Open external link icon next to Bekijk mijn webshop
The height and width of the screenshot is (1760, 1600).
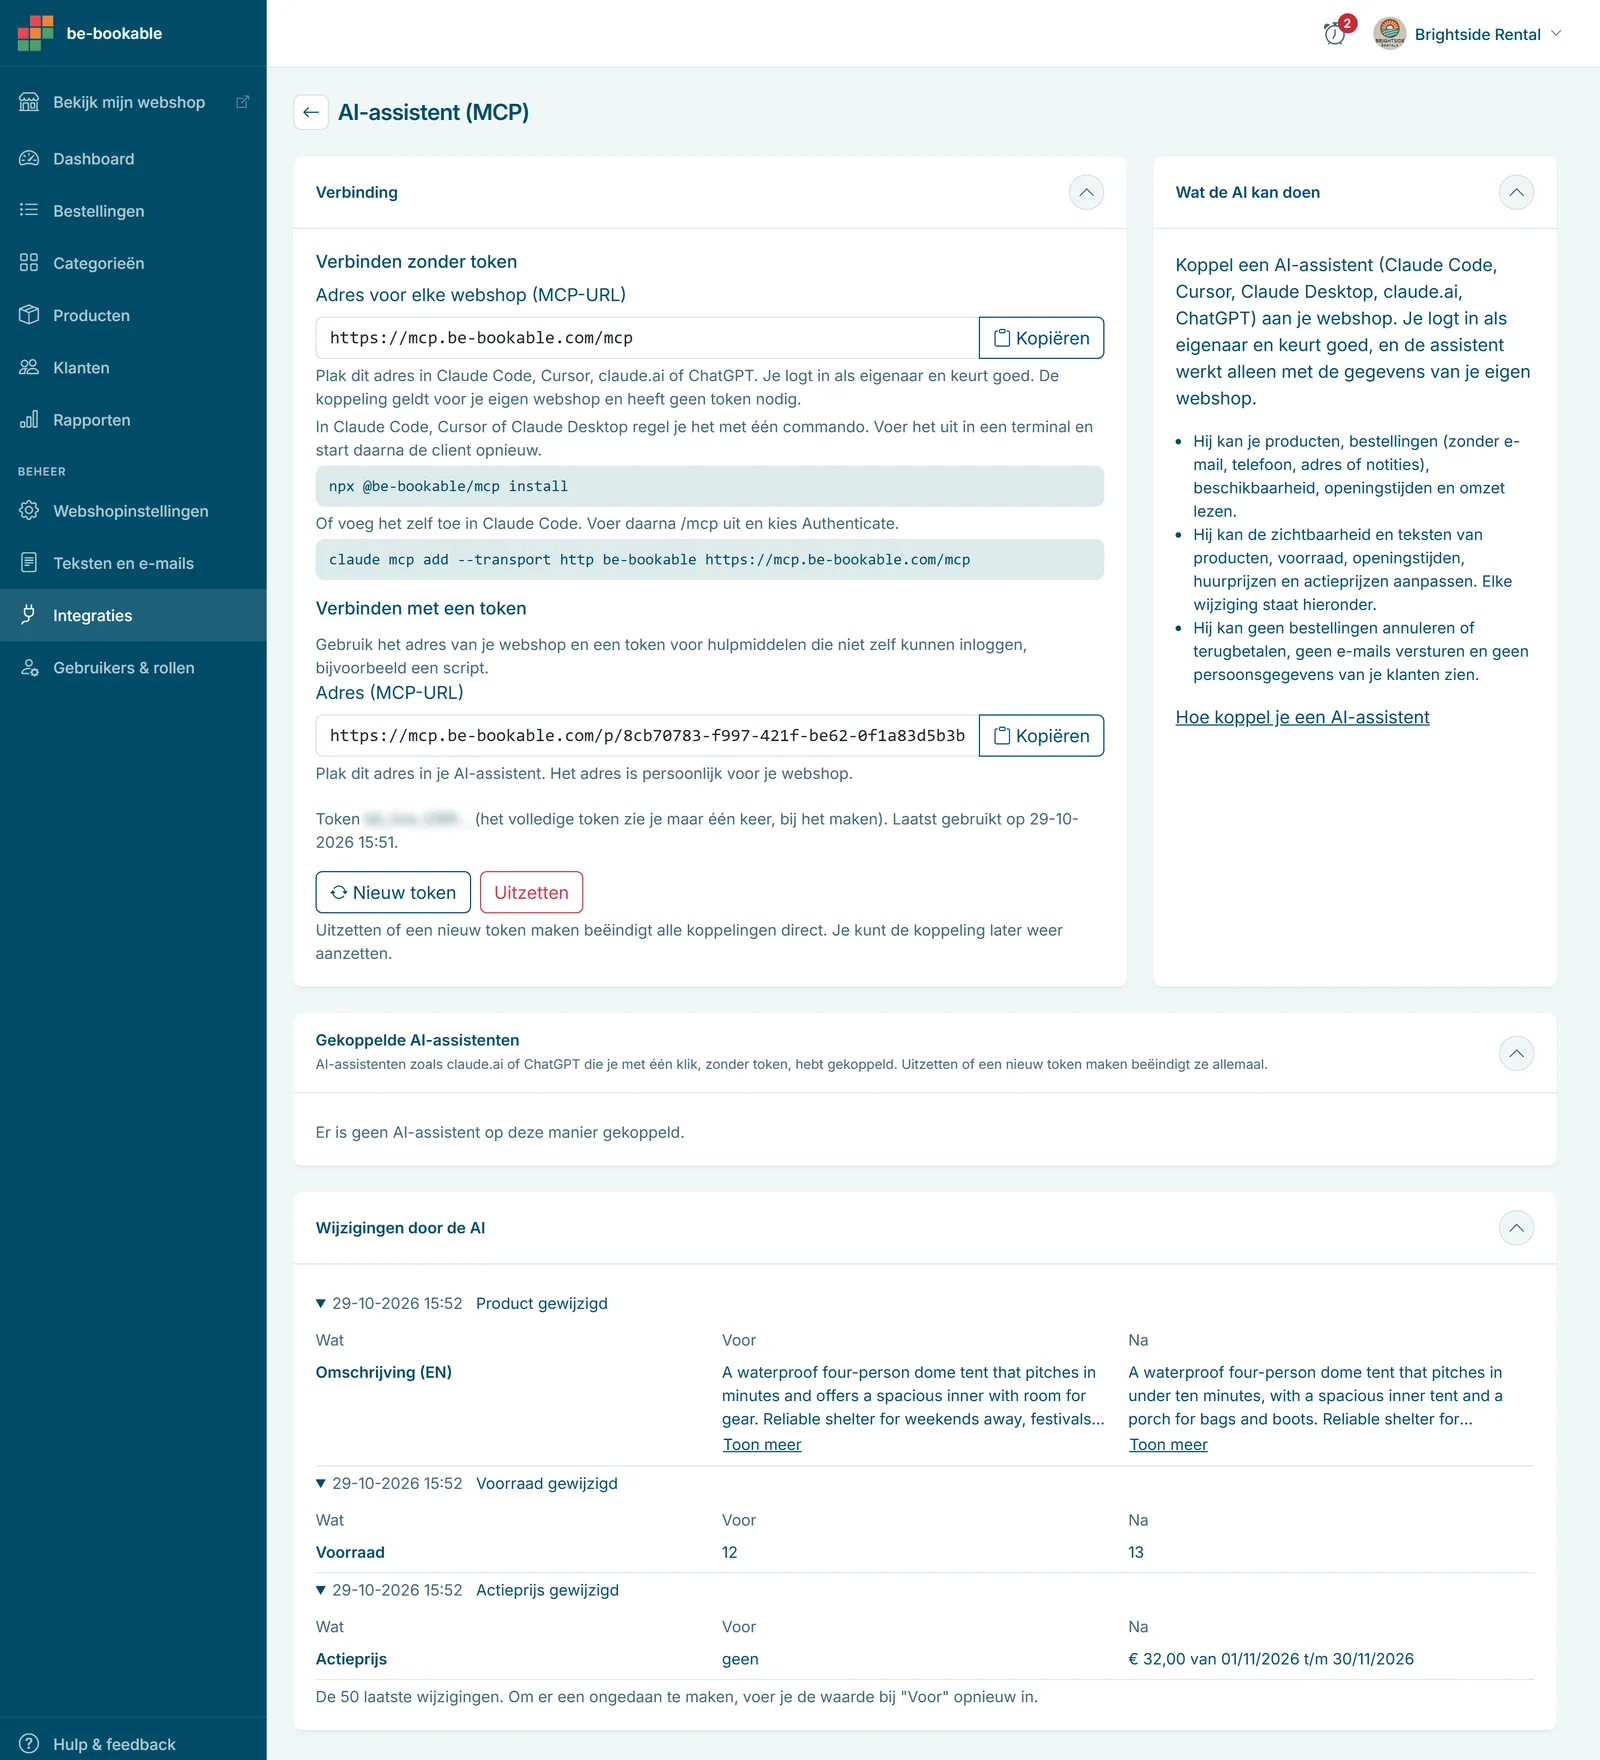(x=242, y=102)
